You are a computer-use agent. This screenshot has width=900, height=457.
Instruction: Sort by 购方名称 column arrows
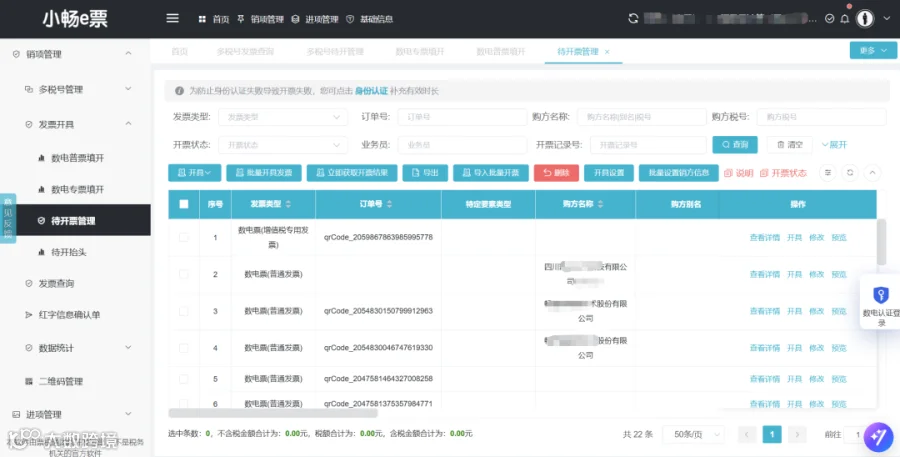pyautogui.click(x=600, y=204)
